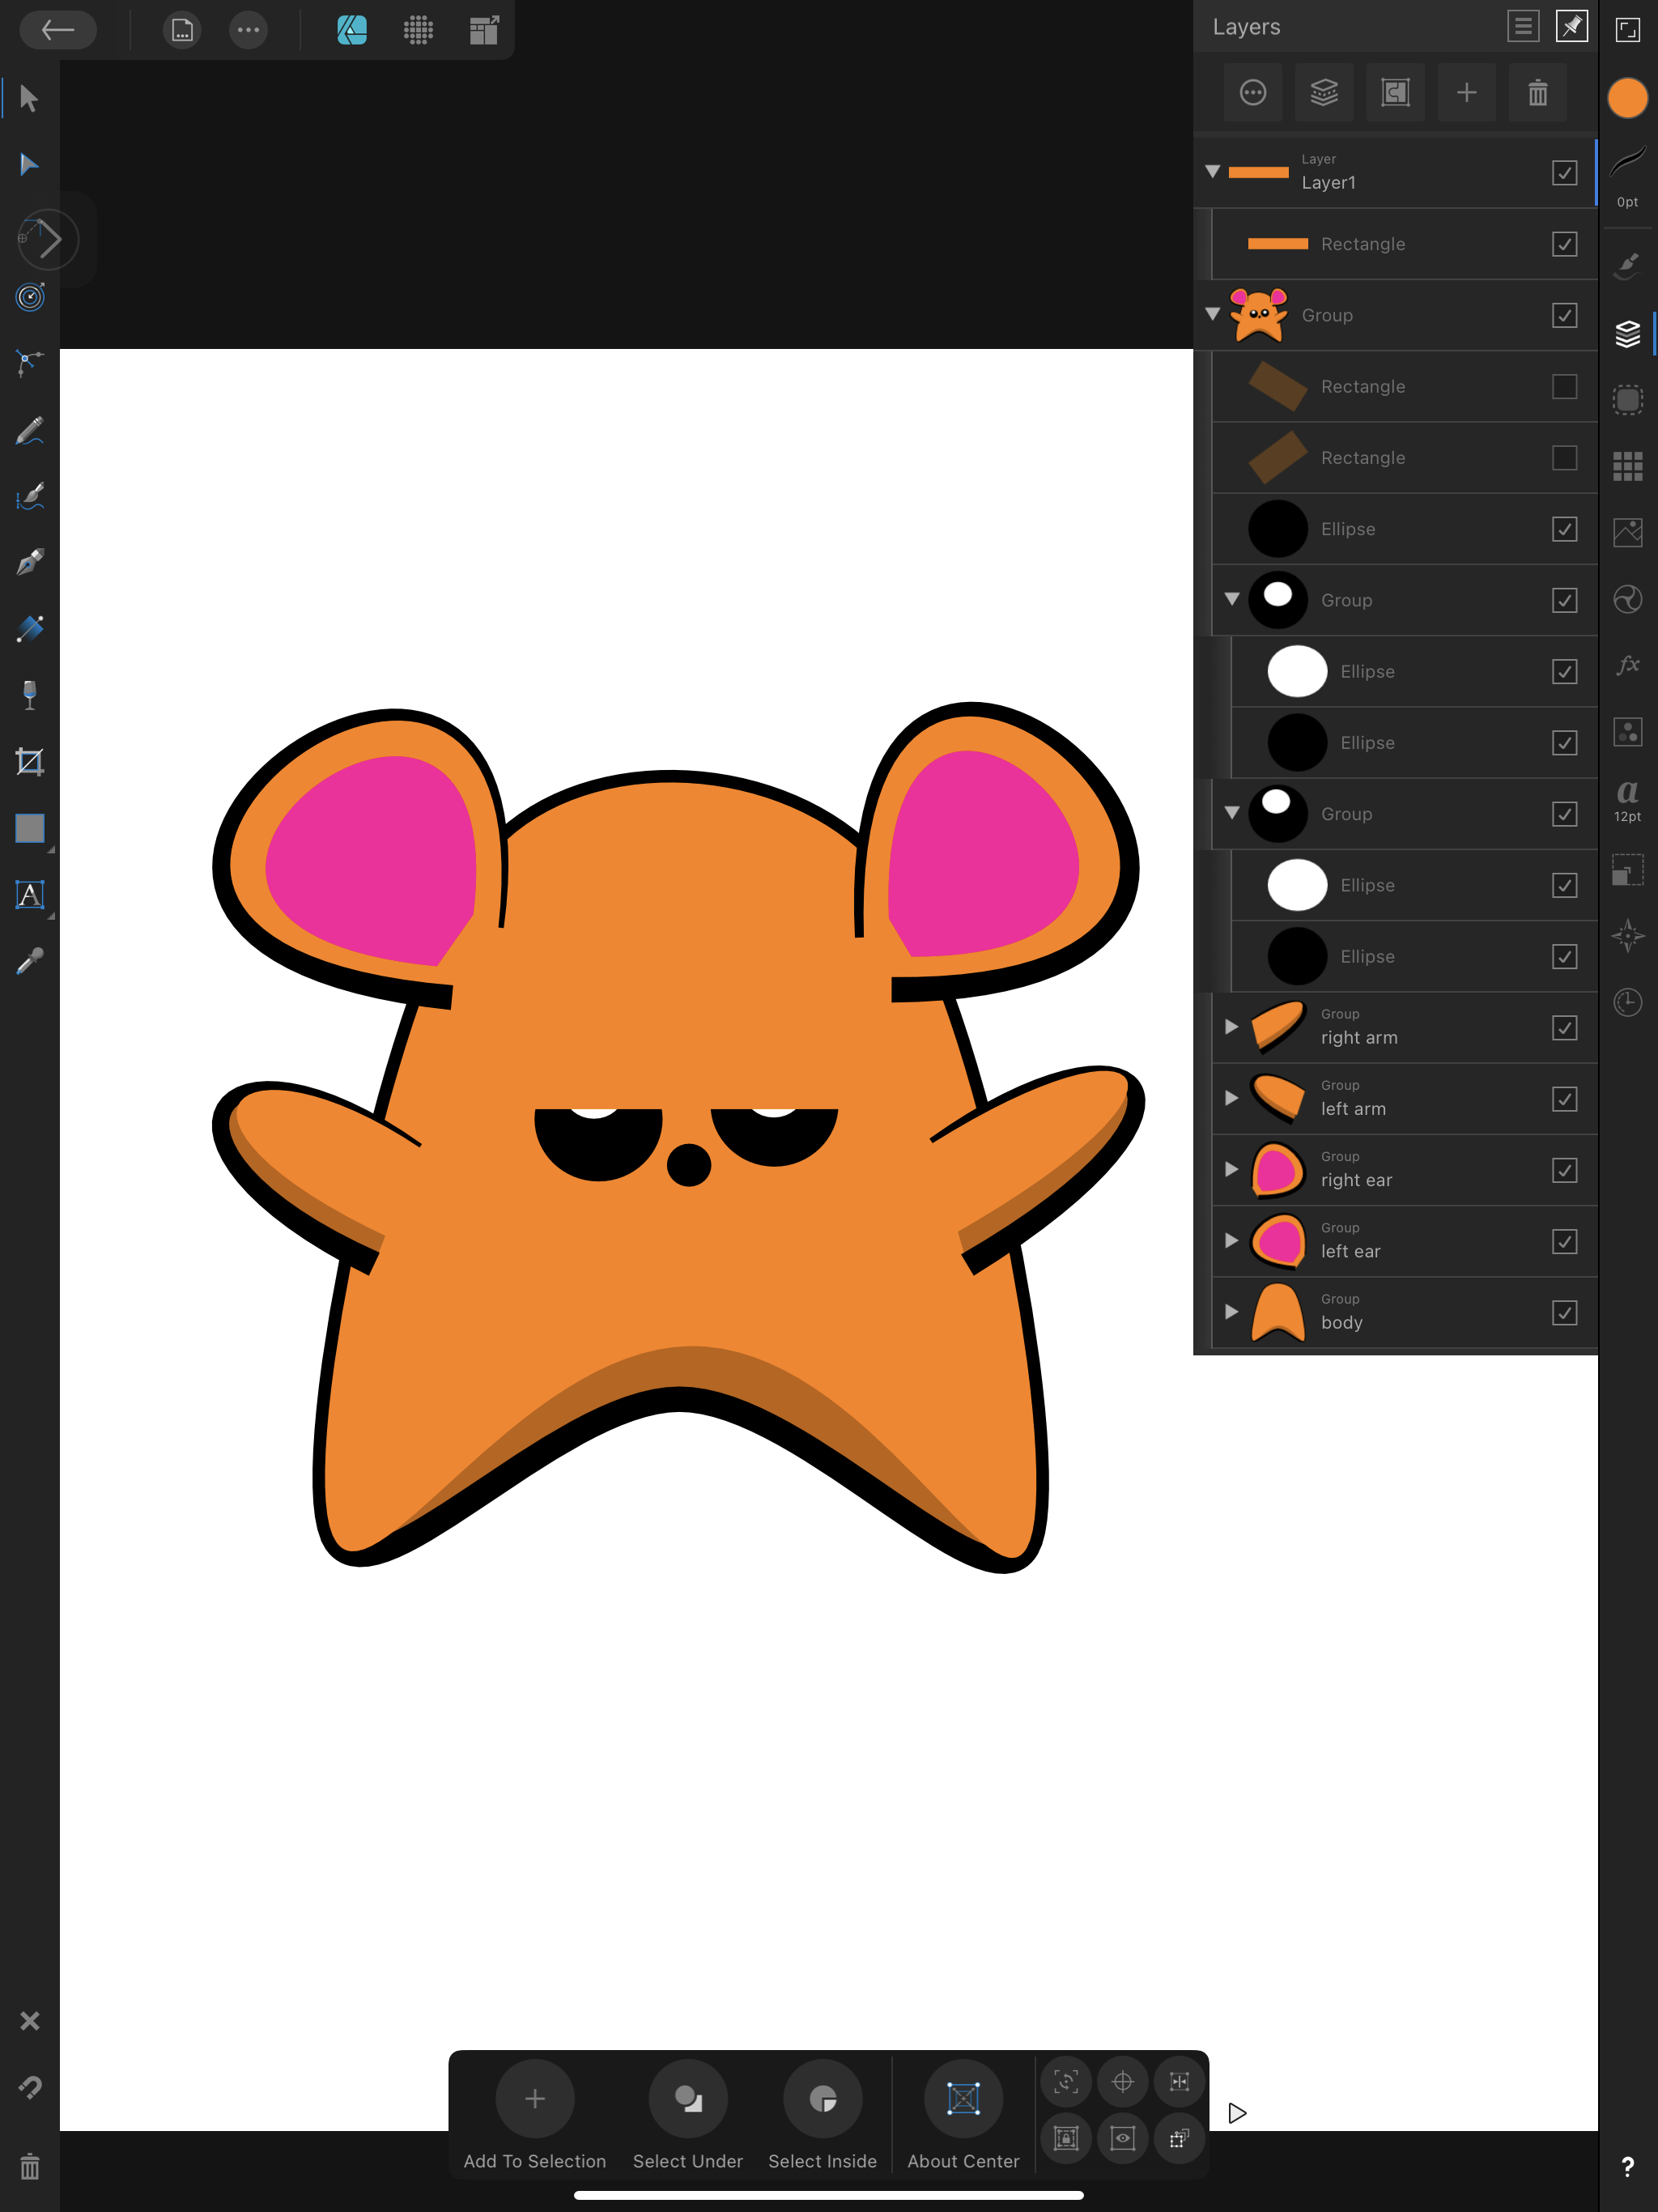Expand the left ear group
1658x2212 pixels.
[x=1231, y=1241]
